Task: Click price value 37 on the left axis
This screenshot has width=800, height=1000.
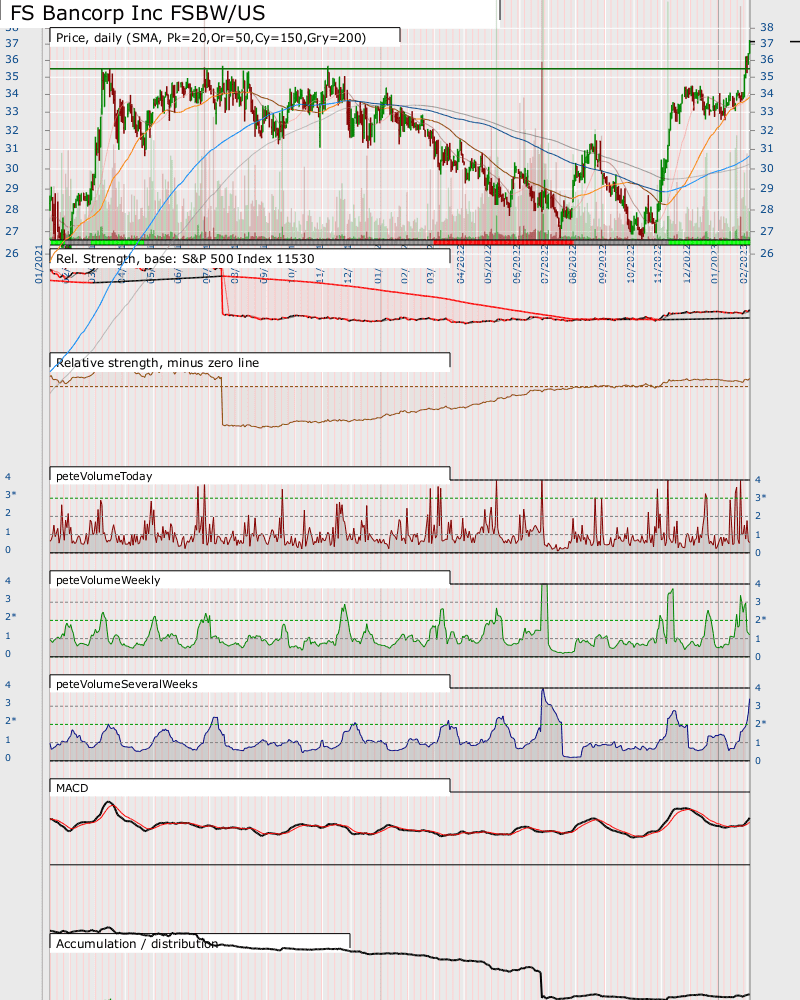Action: click(11, 43)
